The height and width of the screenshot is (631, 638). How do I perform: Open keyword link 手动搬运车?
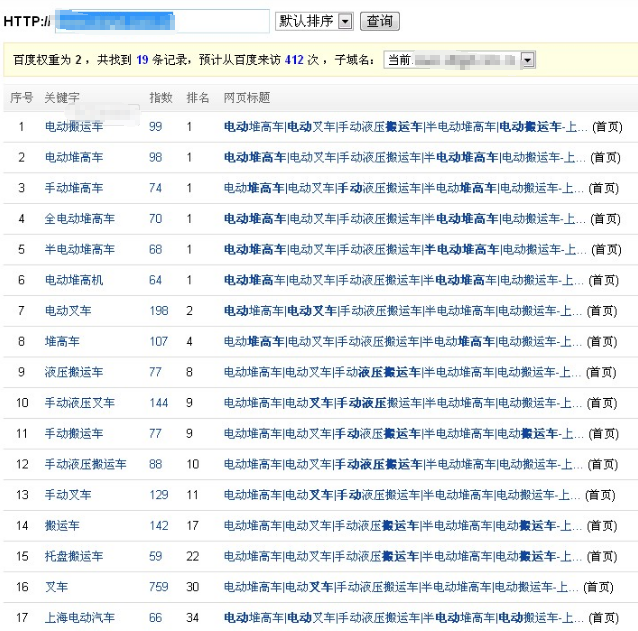click(x=74, y=433)
